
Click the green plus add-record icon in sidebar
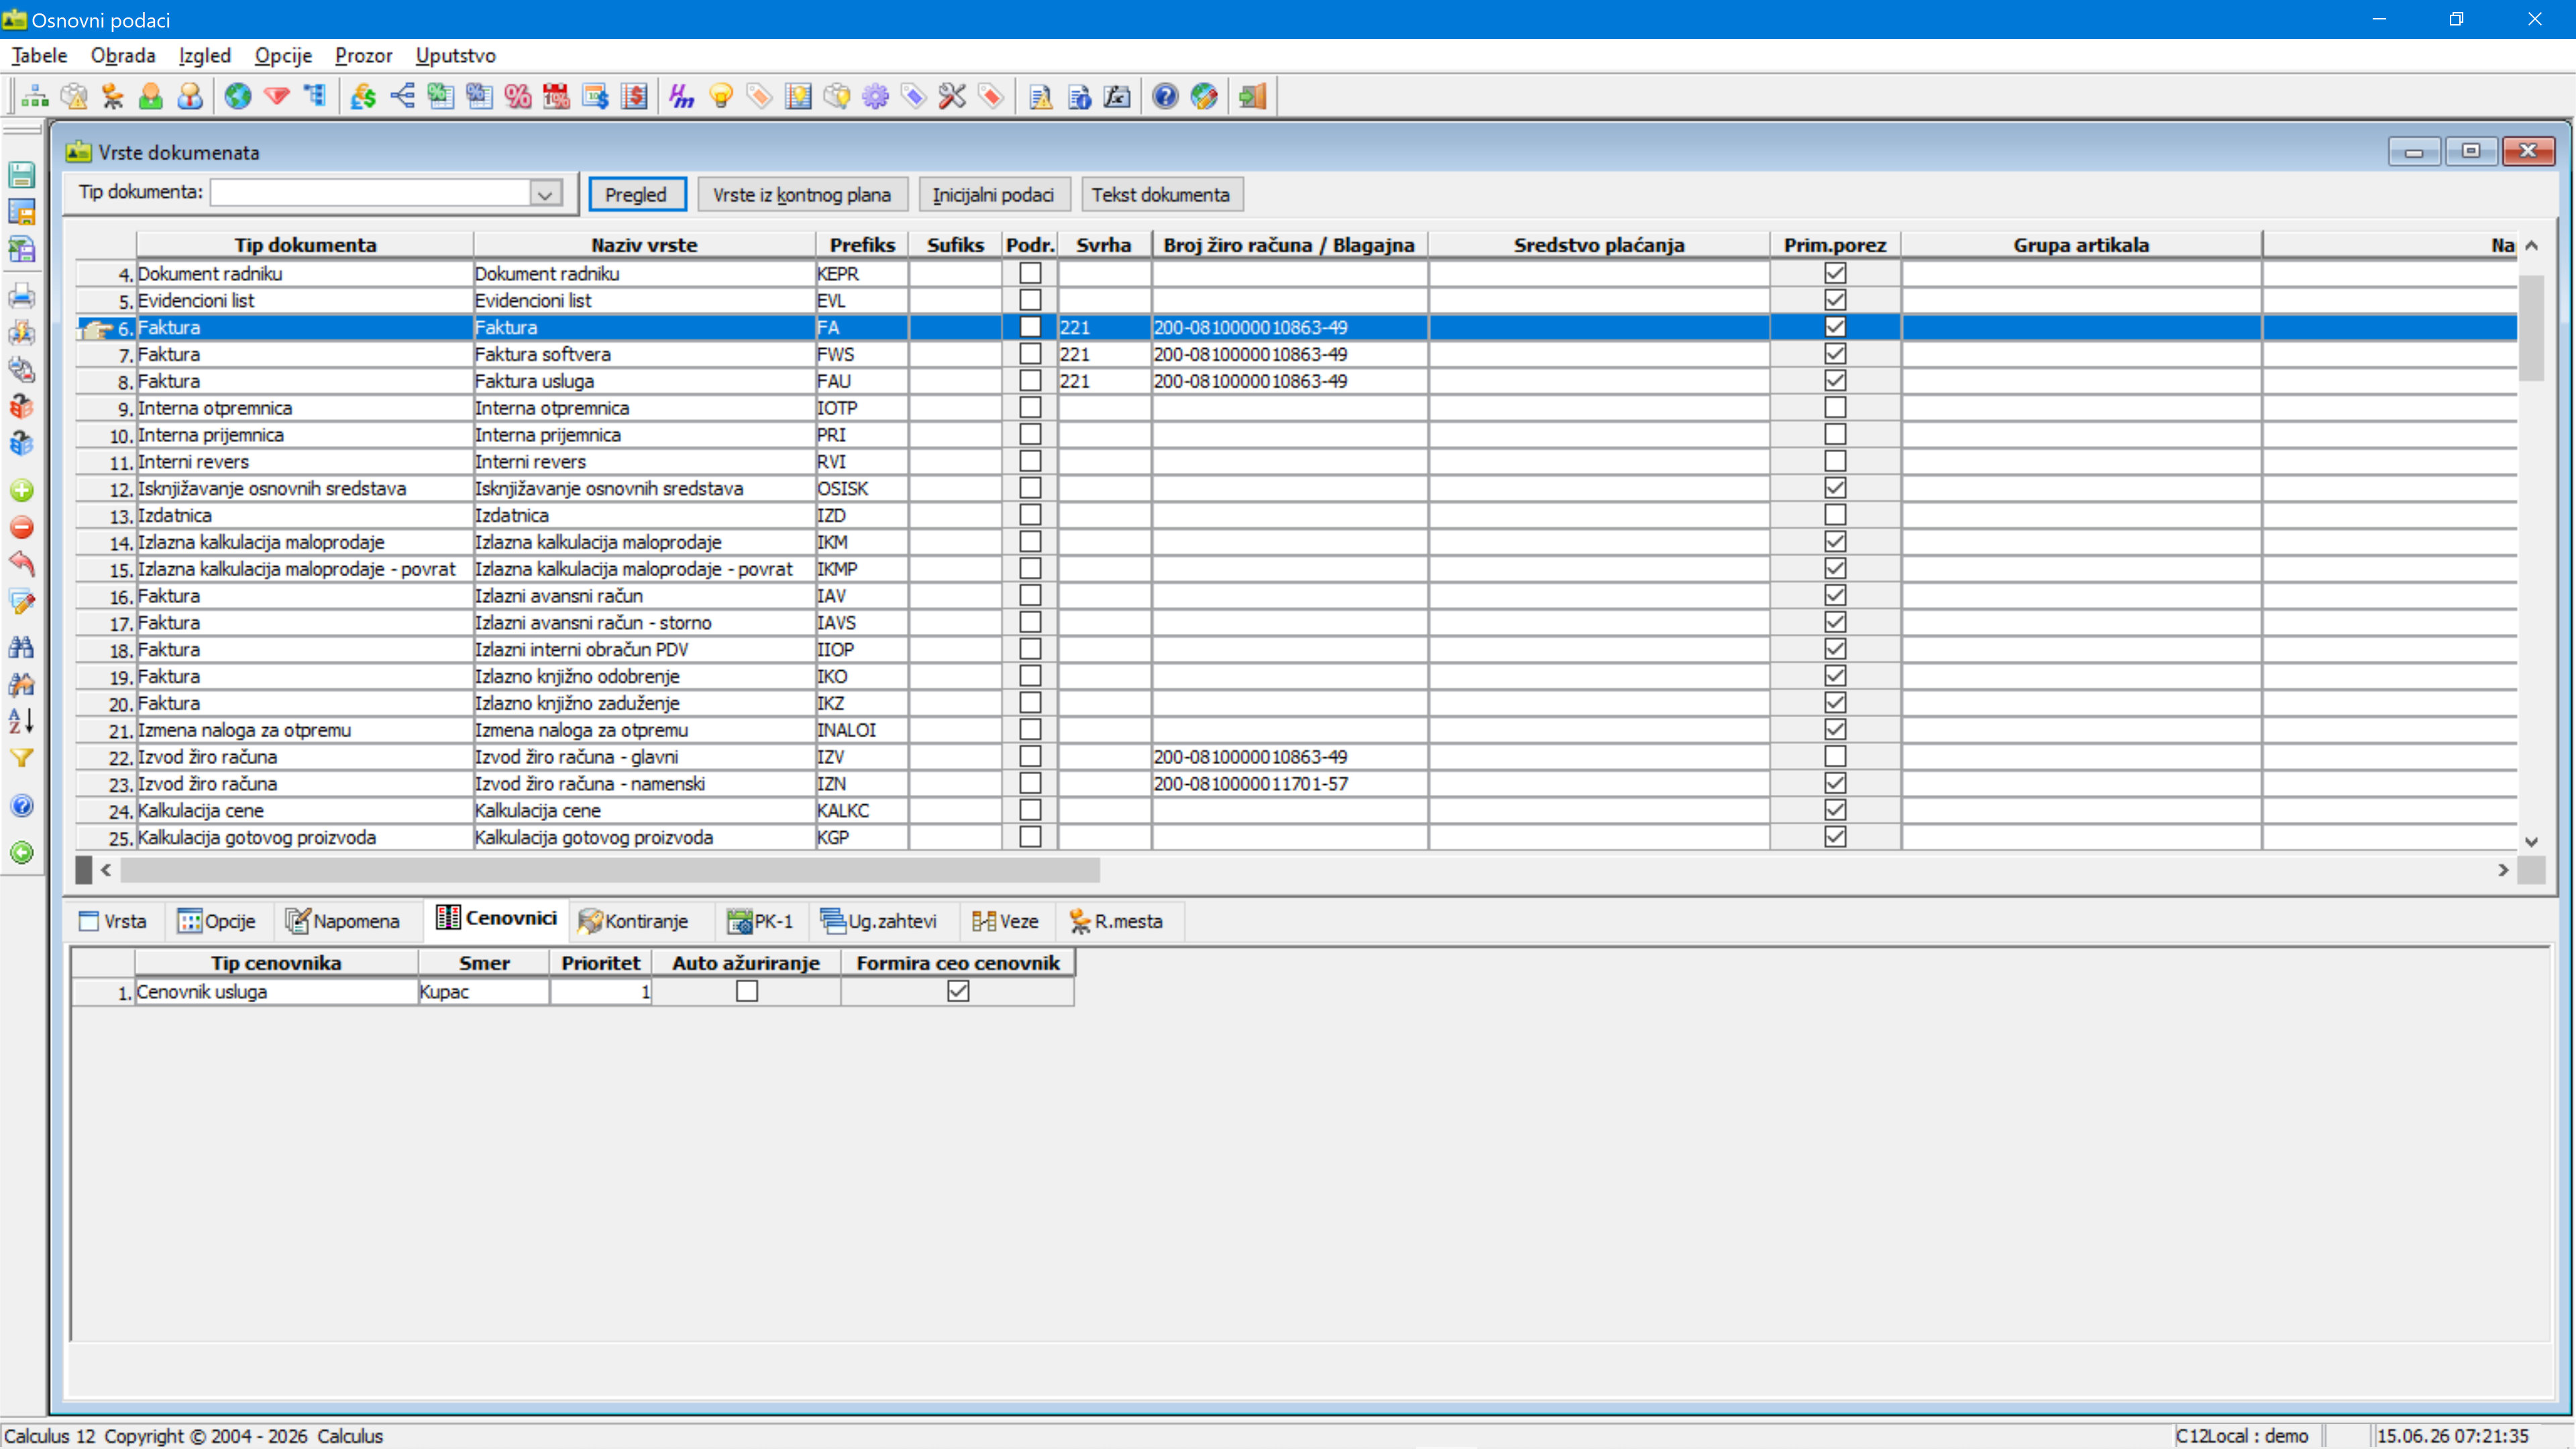point(22,490)
